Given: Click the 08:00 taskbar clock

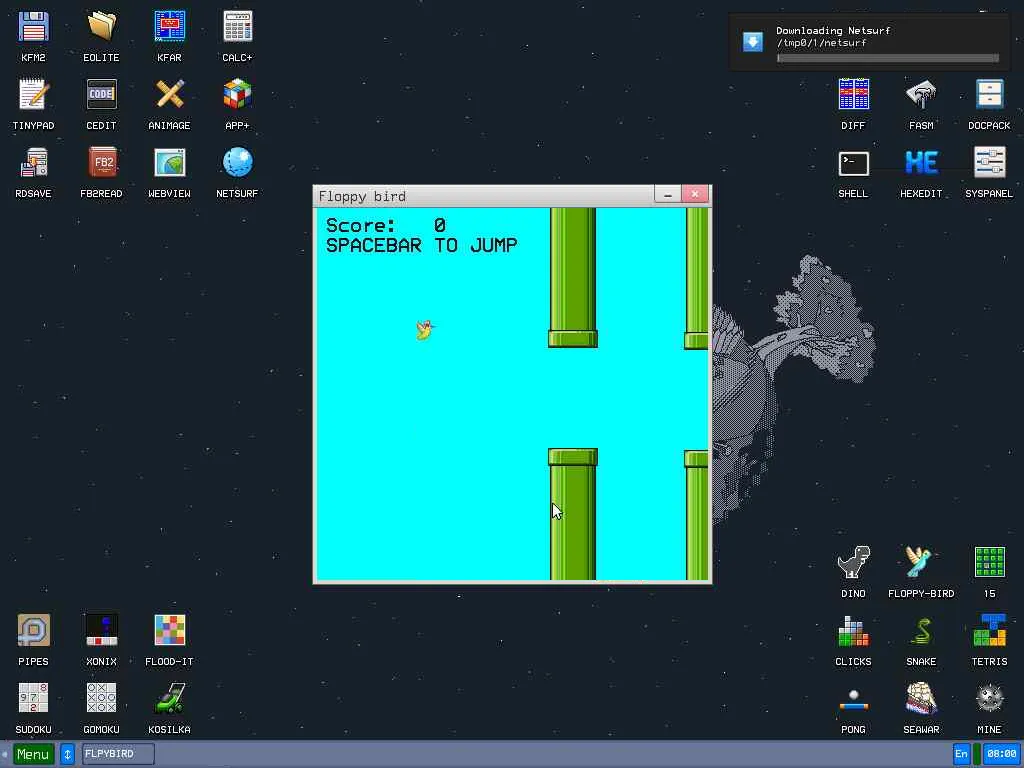Looking at the screenshot, I should coord(1001,754).
